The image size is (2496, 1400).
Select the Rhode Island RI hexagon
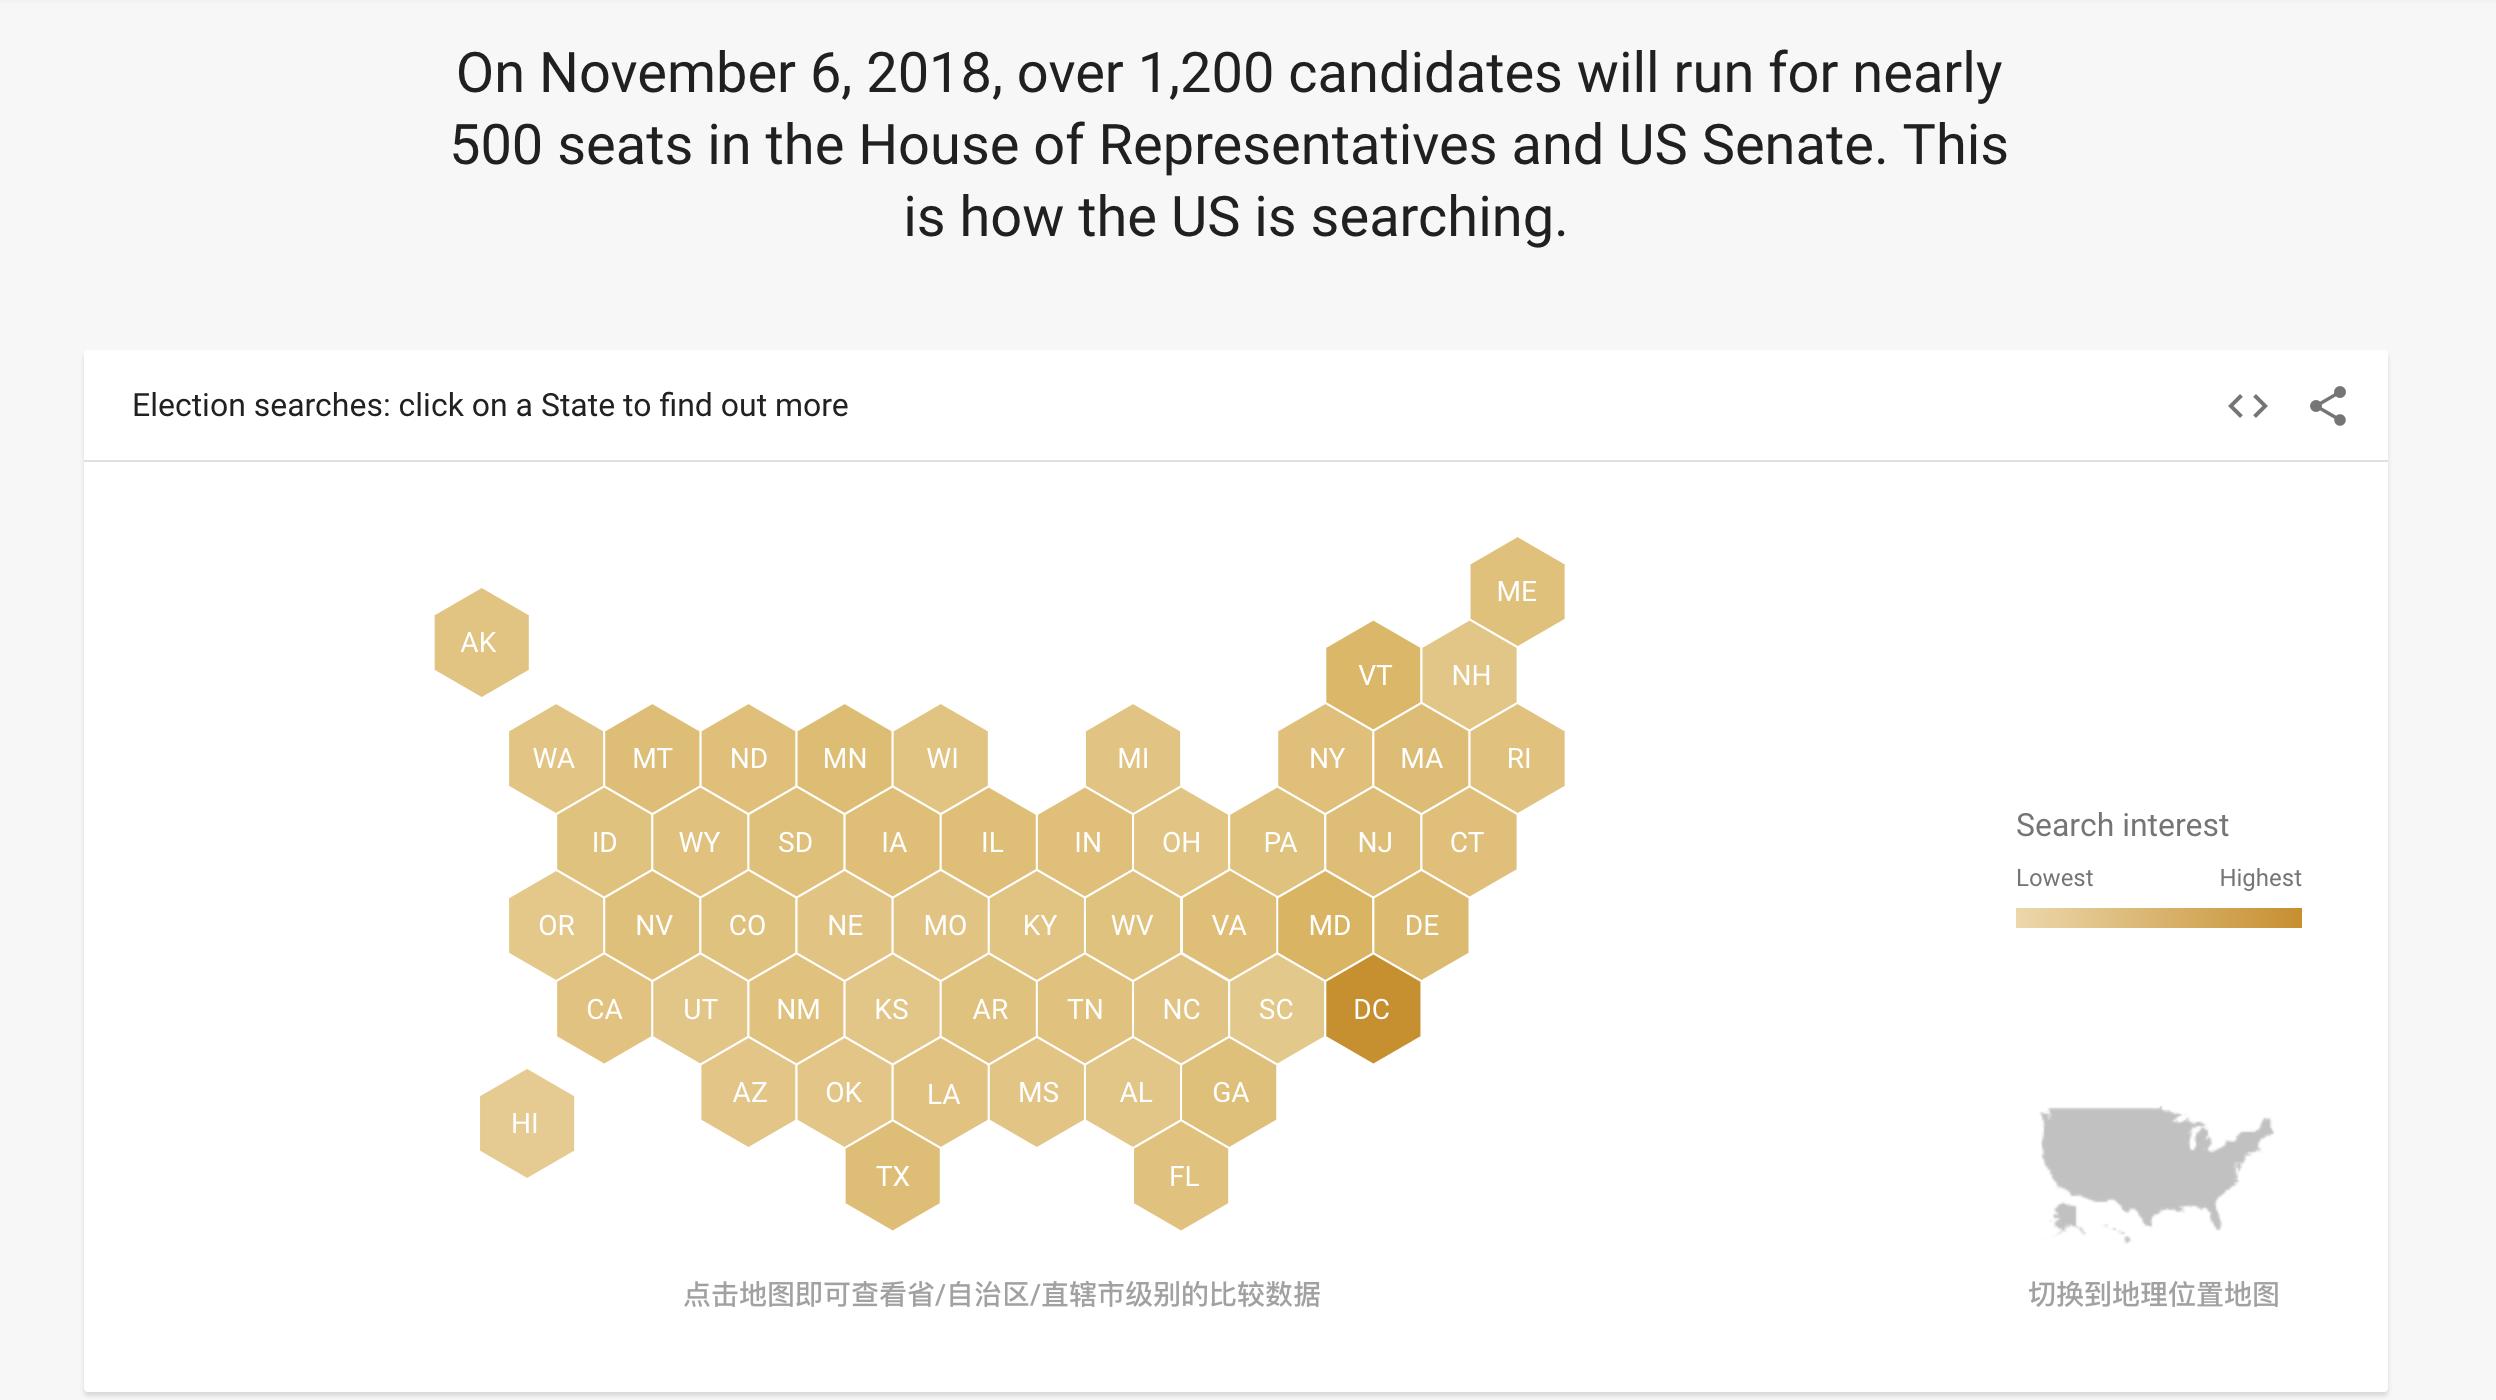coord(1517,758)
